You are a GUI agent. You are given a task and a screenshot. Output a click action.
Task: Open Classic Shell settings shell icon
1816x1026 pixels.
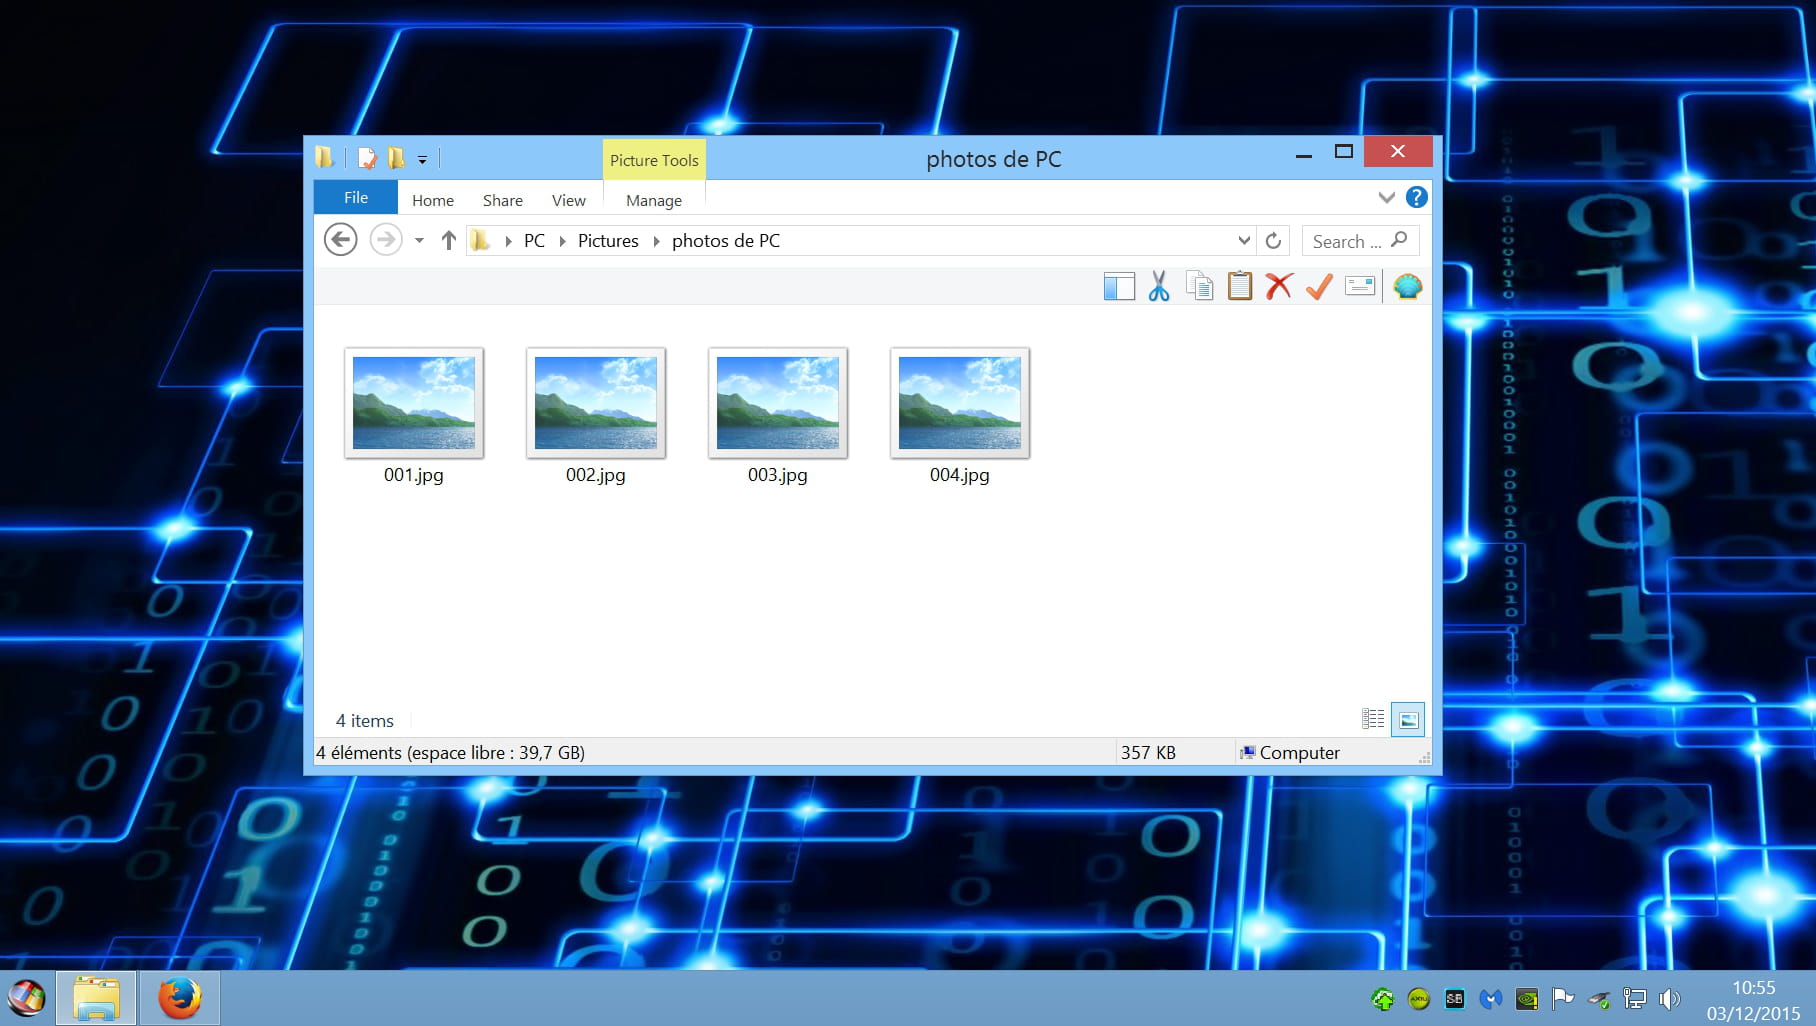1408,287
